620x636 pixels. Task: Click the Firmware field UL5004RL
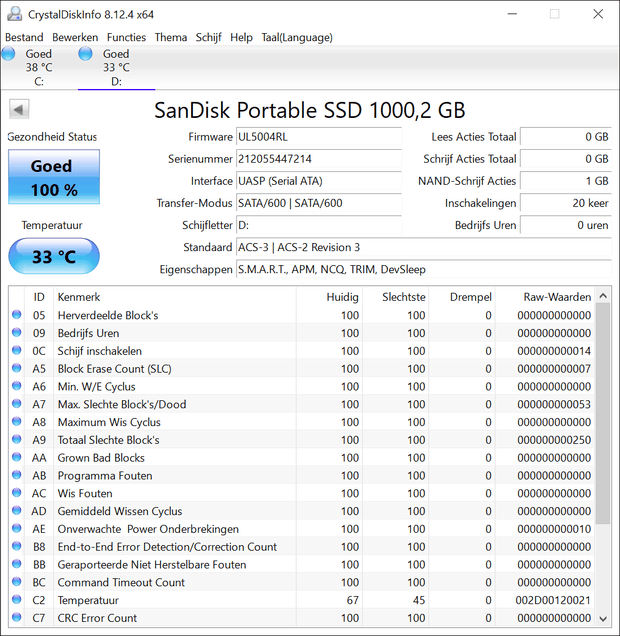[x=319, y=137]
